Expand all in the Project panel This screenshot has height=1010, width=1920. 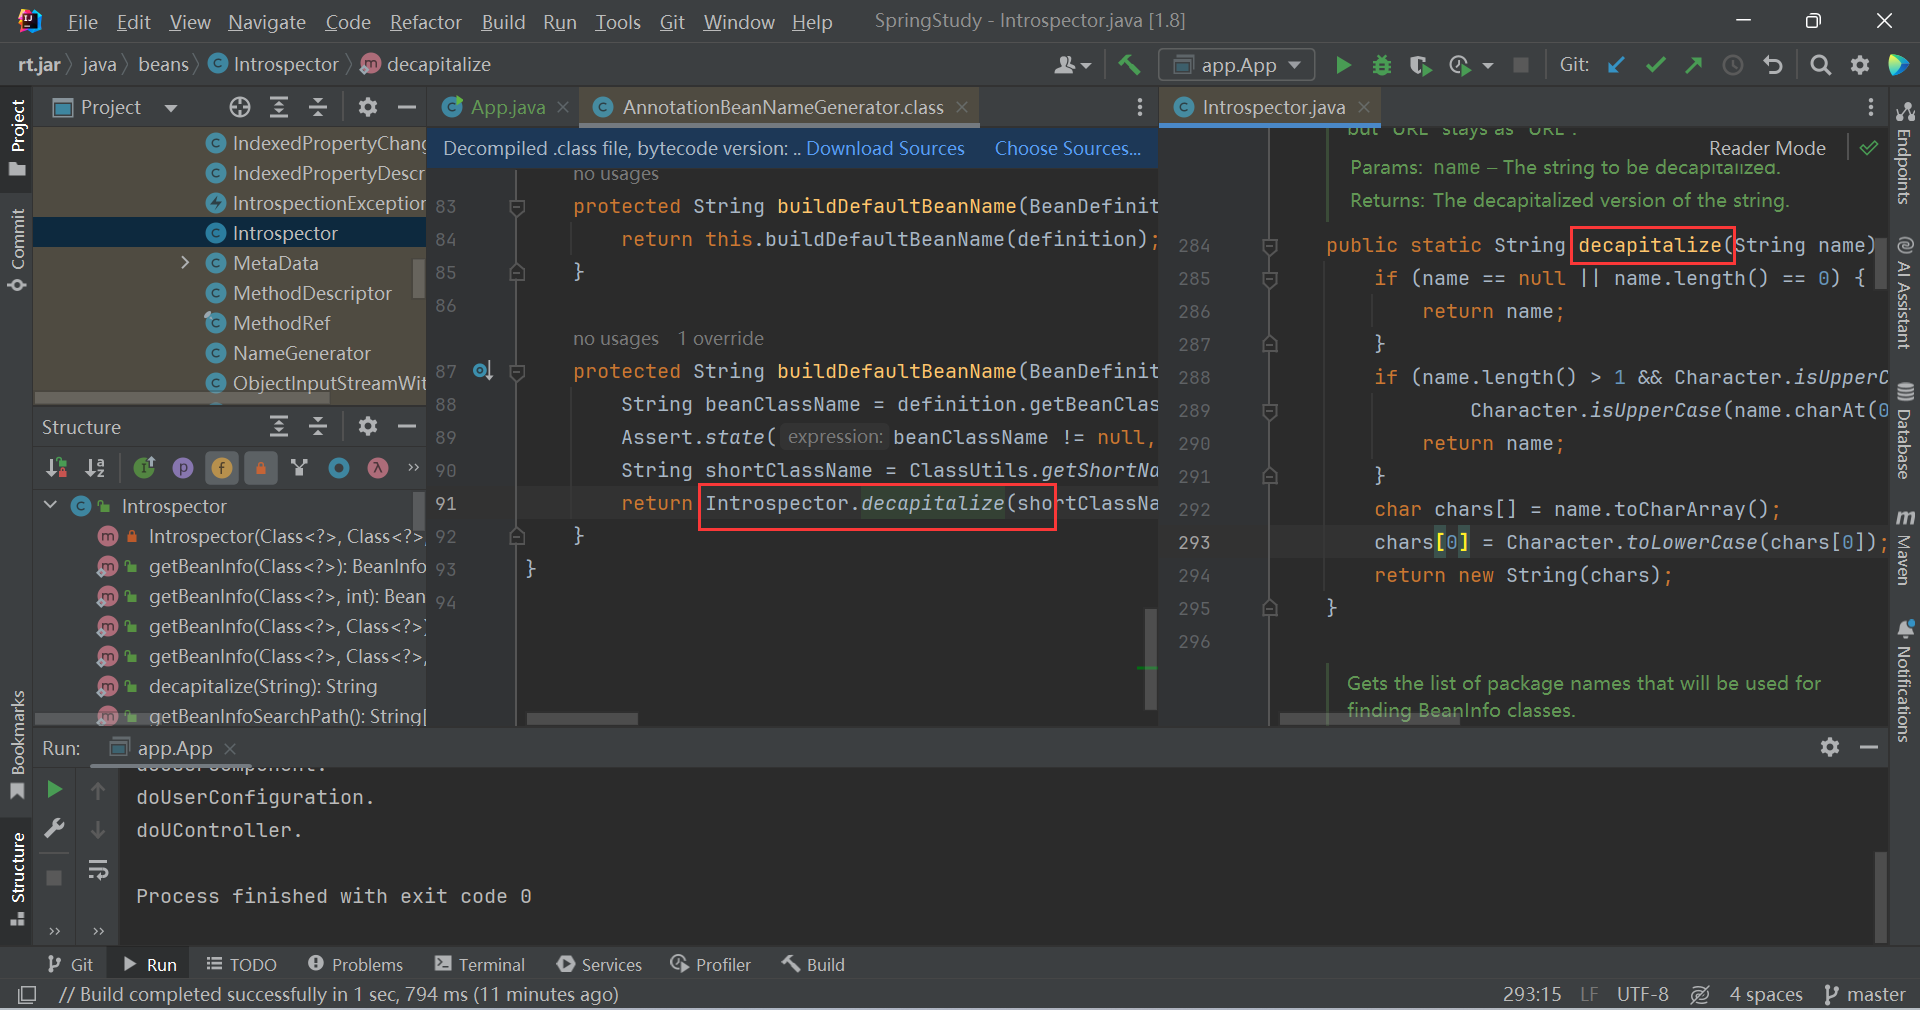(x=279, y=107)
